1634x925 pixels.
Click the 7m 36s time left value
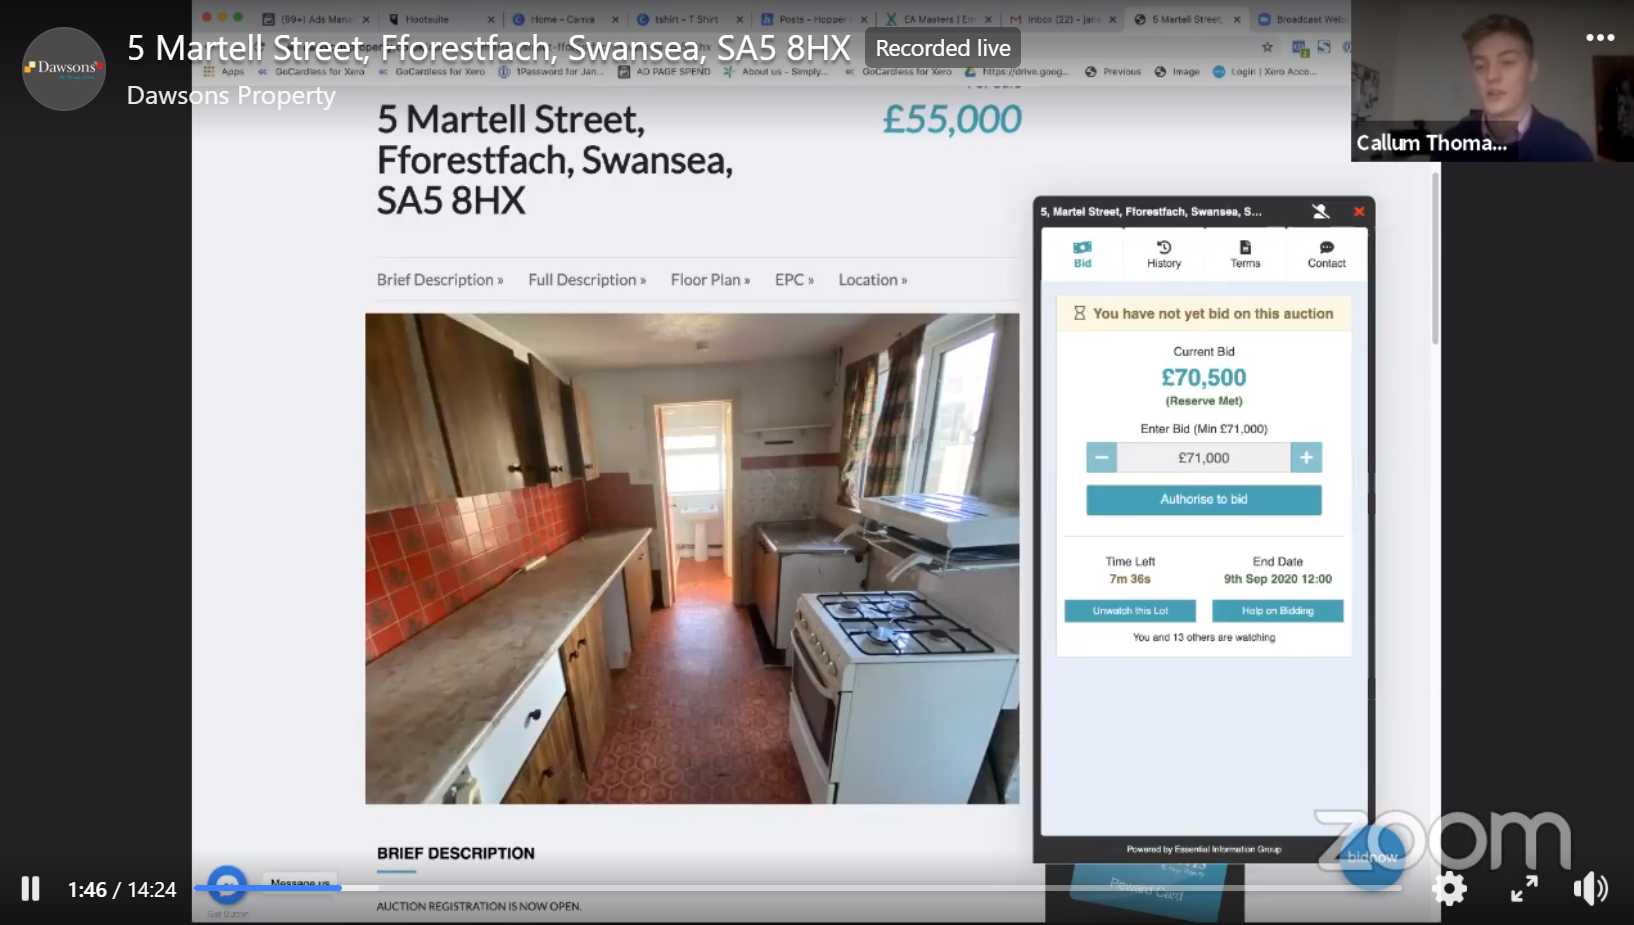tap(1130, 579)
